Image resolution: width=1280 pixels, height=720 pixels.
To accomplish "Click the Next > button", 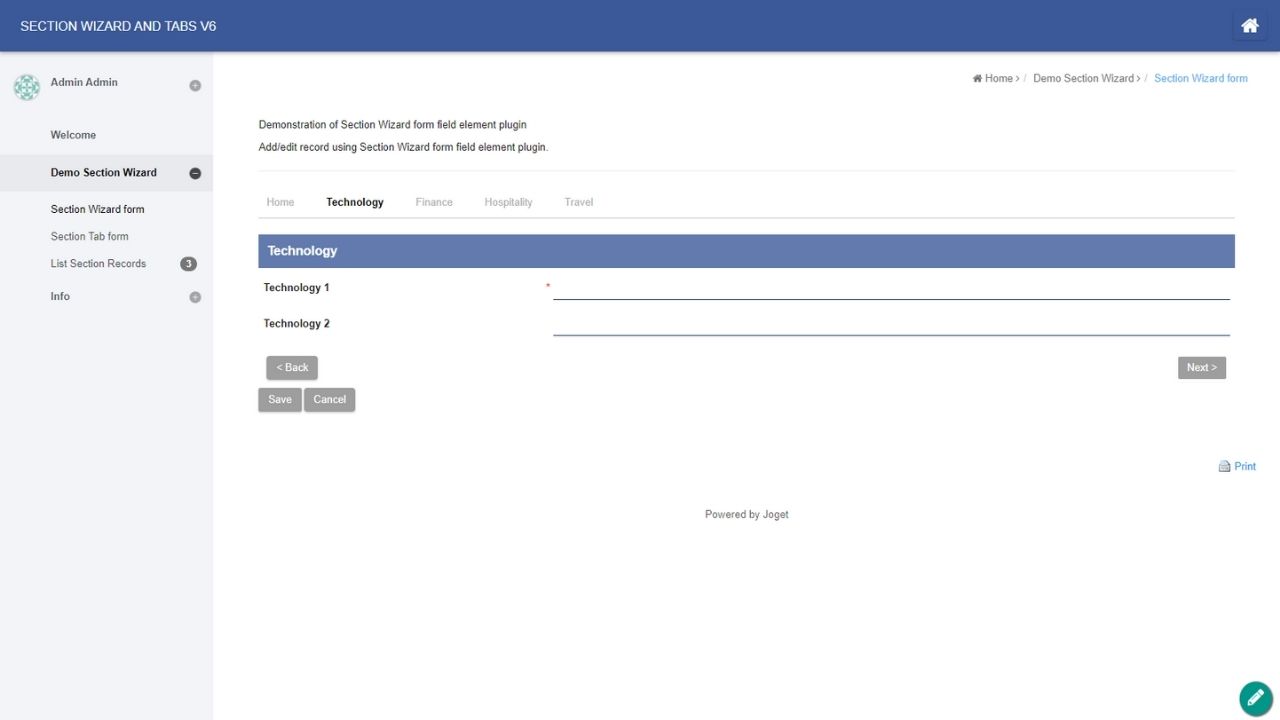I will point(1201,368).
